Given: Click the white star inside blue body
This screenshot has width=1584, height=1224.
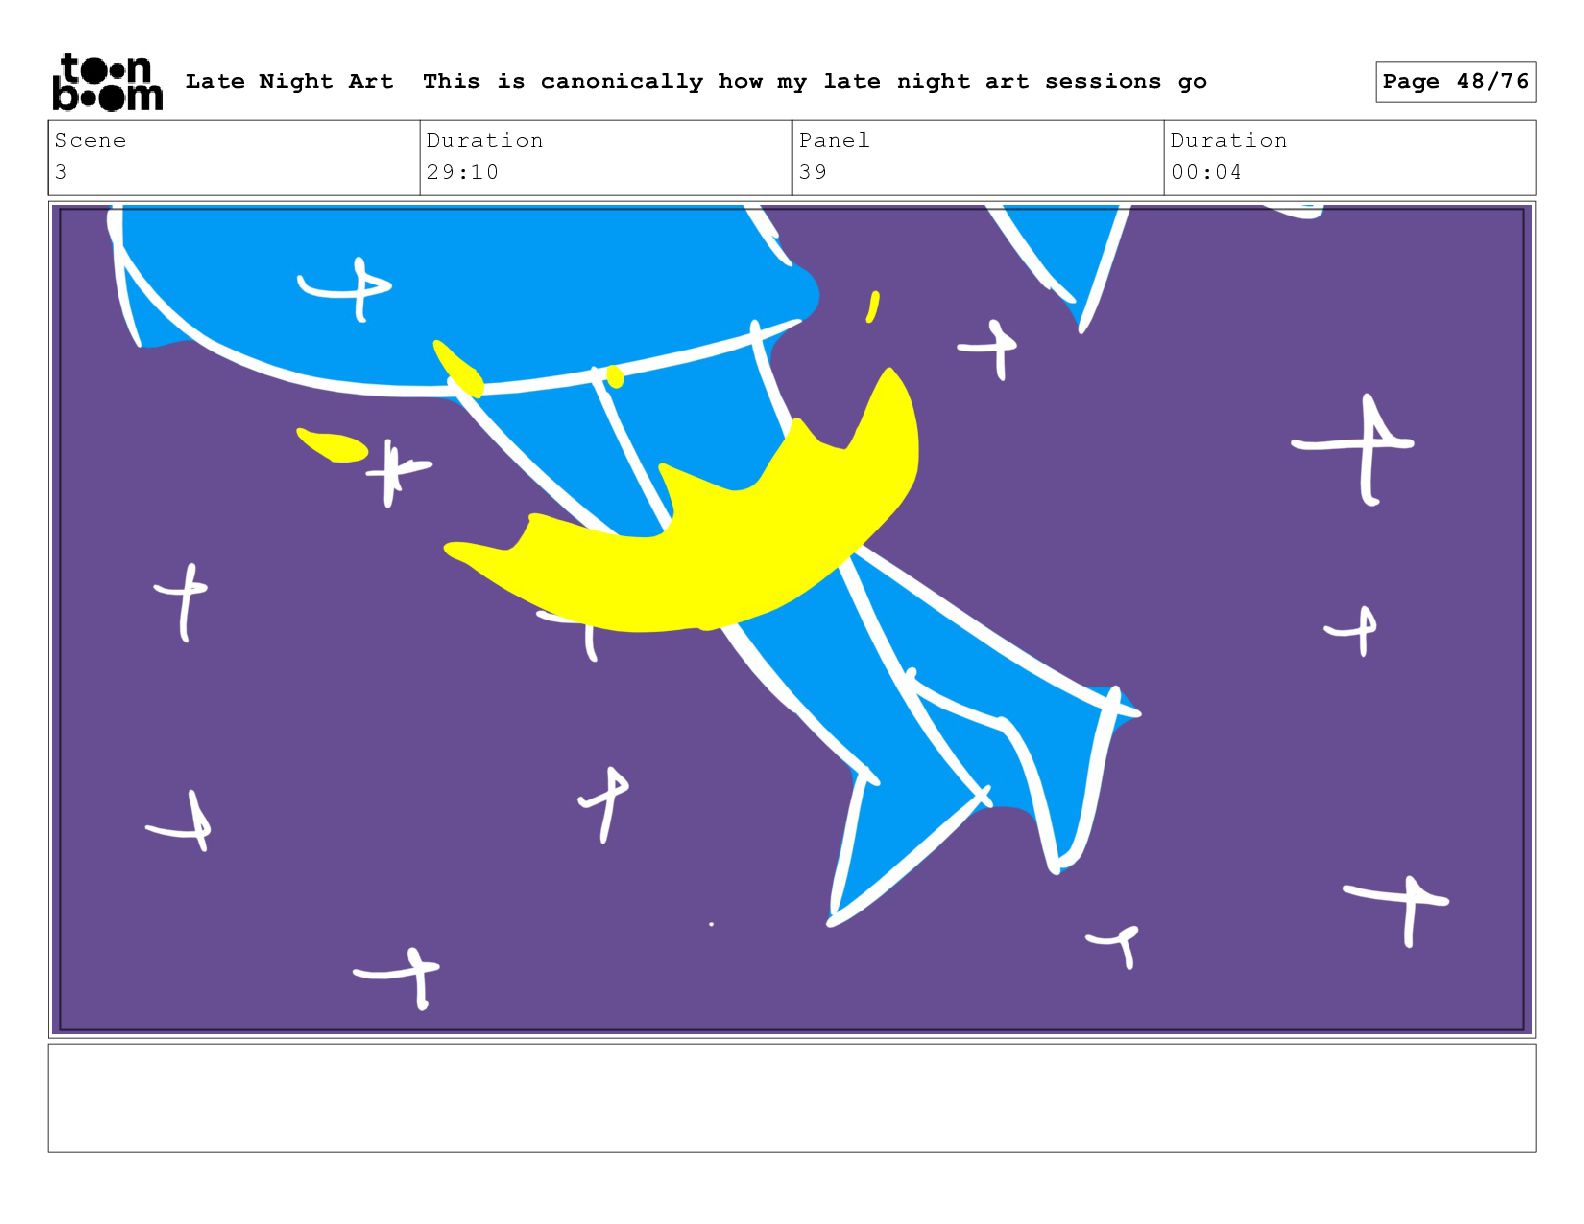Looking at the screenshot, I should (346, 289).
